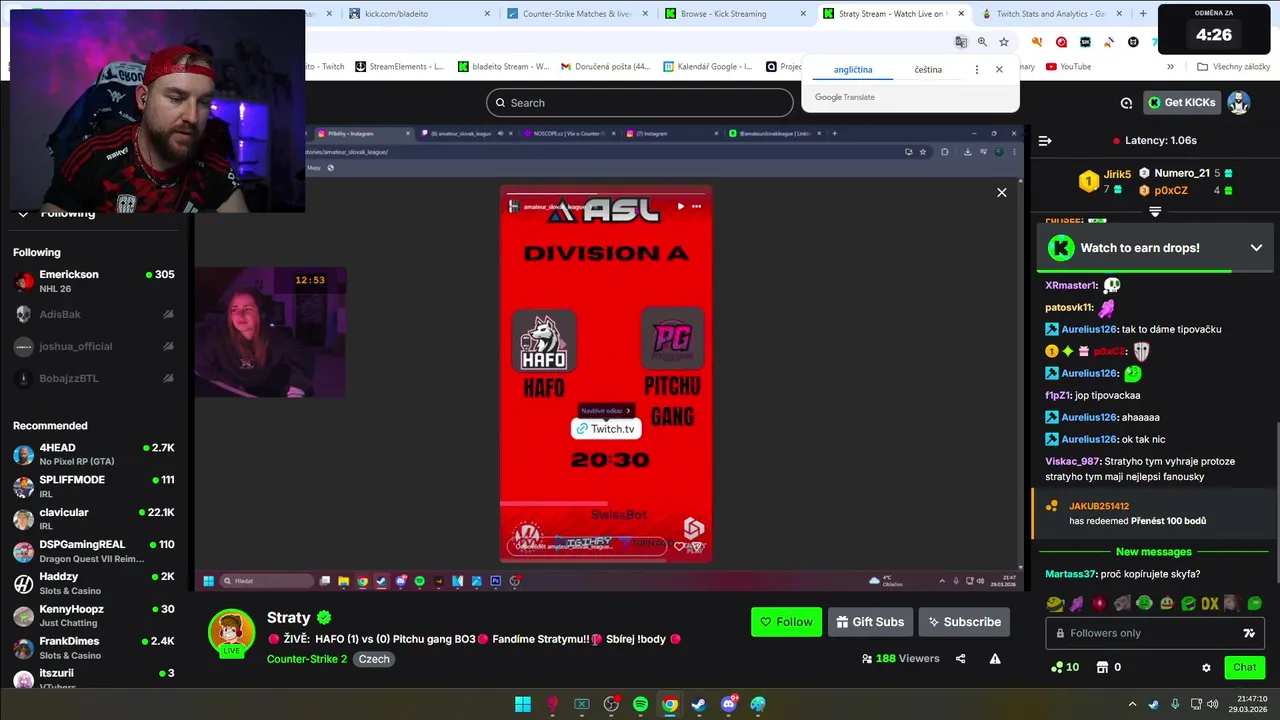Switch to the kick.com/bladeito tab
This screenshot has height=720, width=1280.
(x=420, y=14)
